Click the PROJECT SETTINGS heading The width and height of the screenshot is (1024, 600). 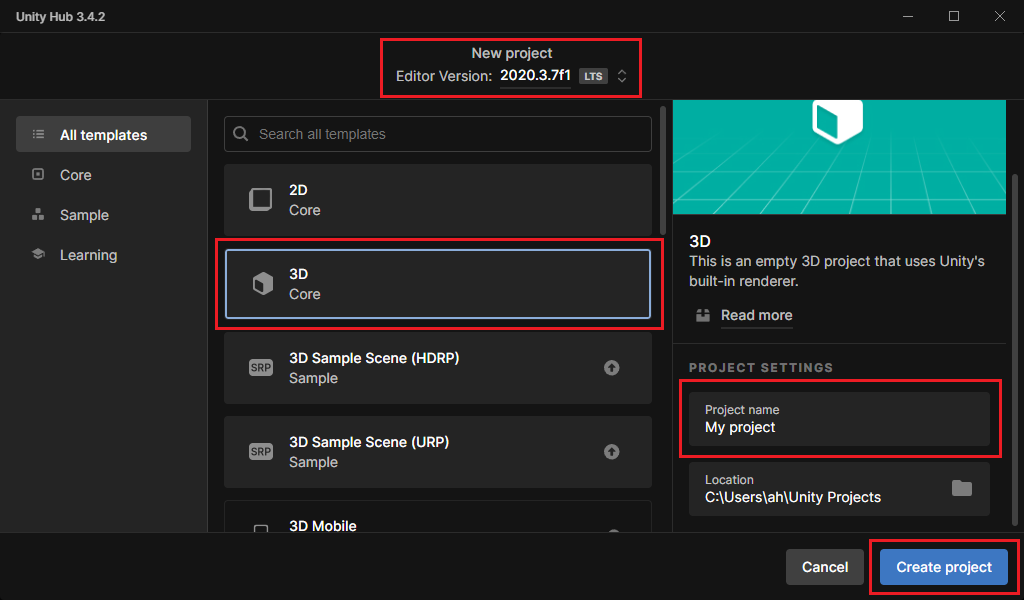coord(761,368)
